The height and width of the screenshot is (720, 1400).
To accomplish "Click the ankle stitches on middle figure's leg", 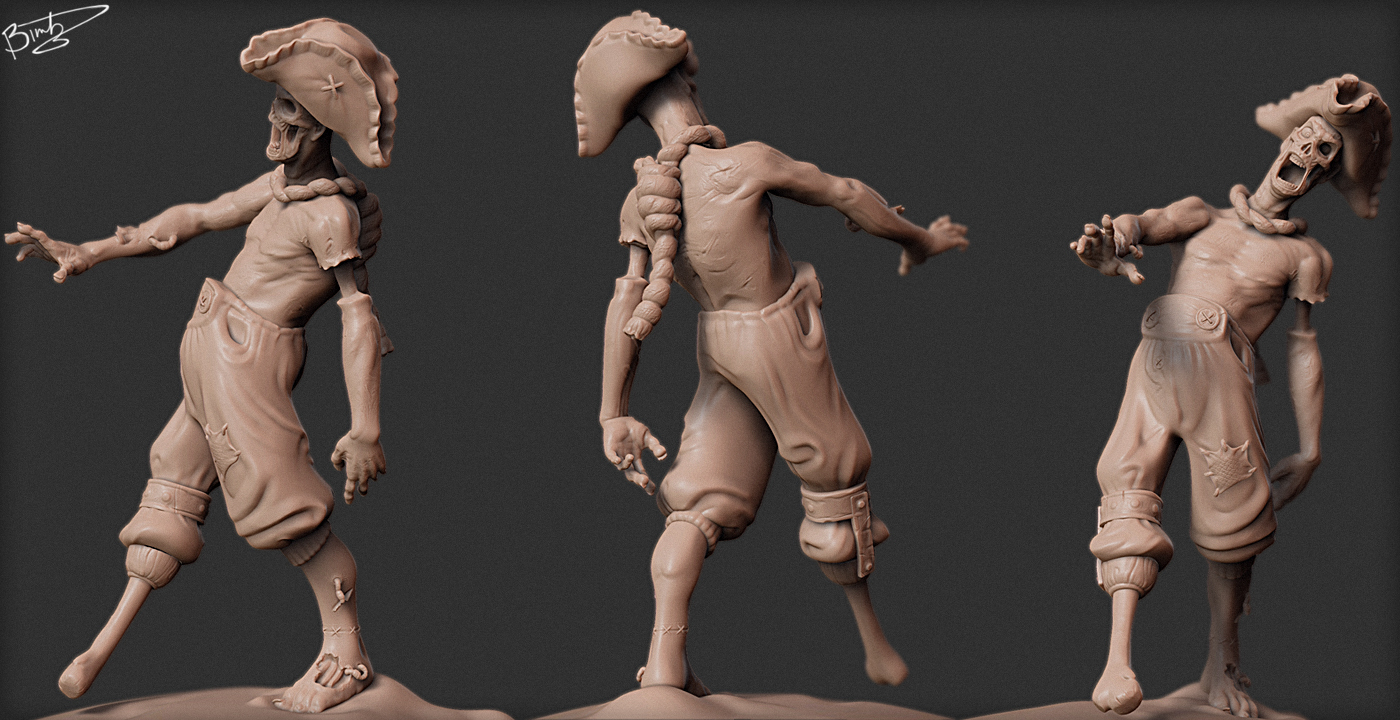I will click(670, 630).
